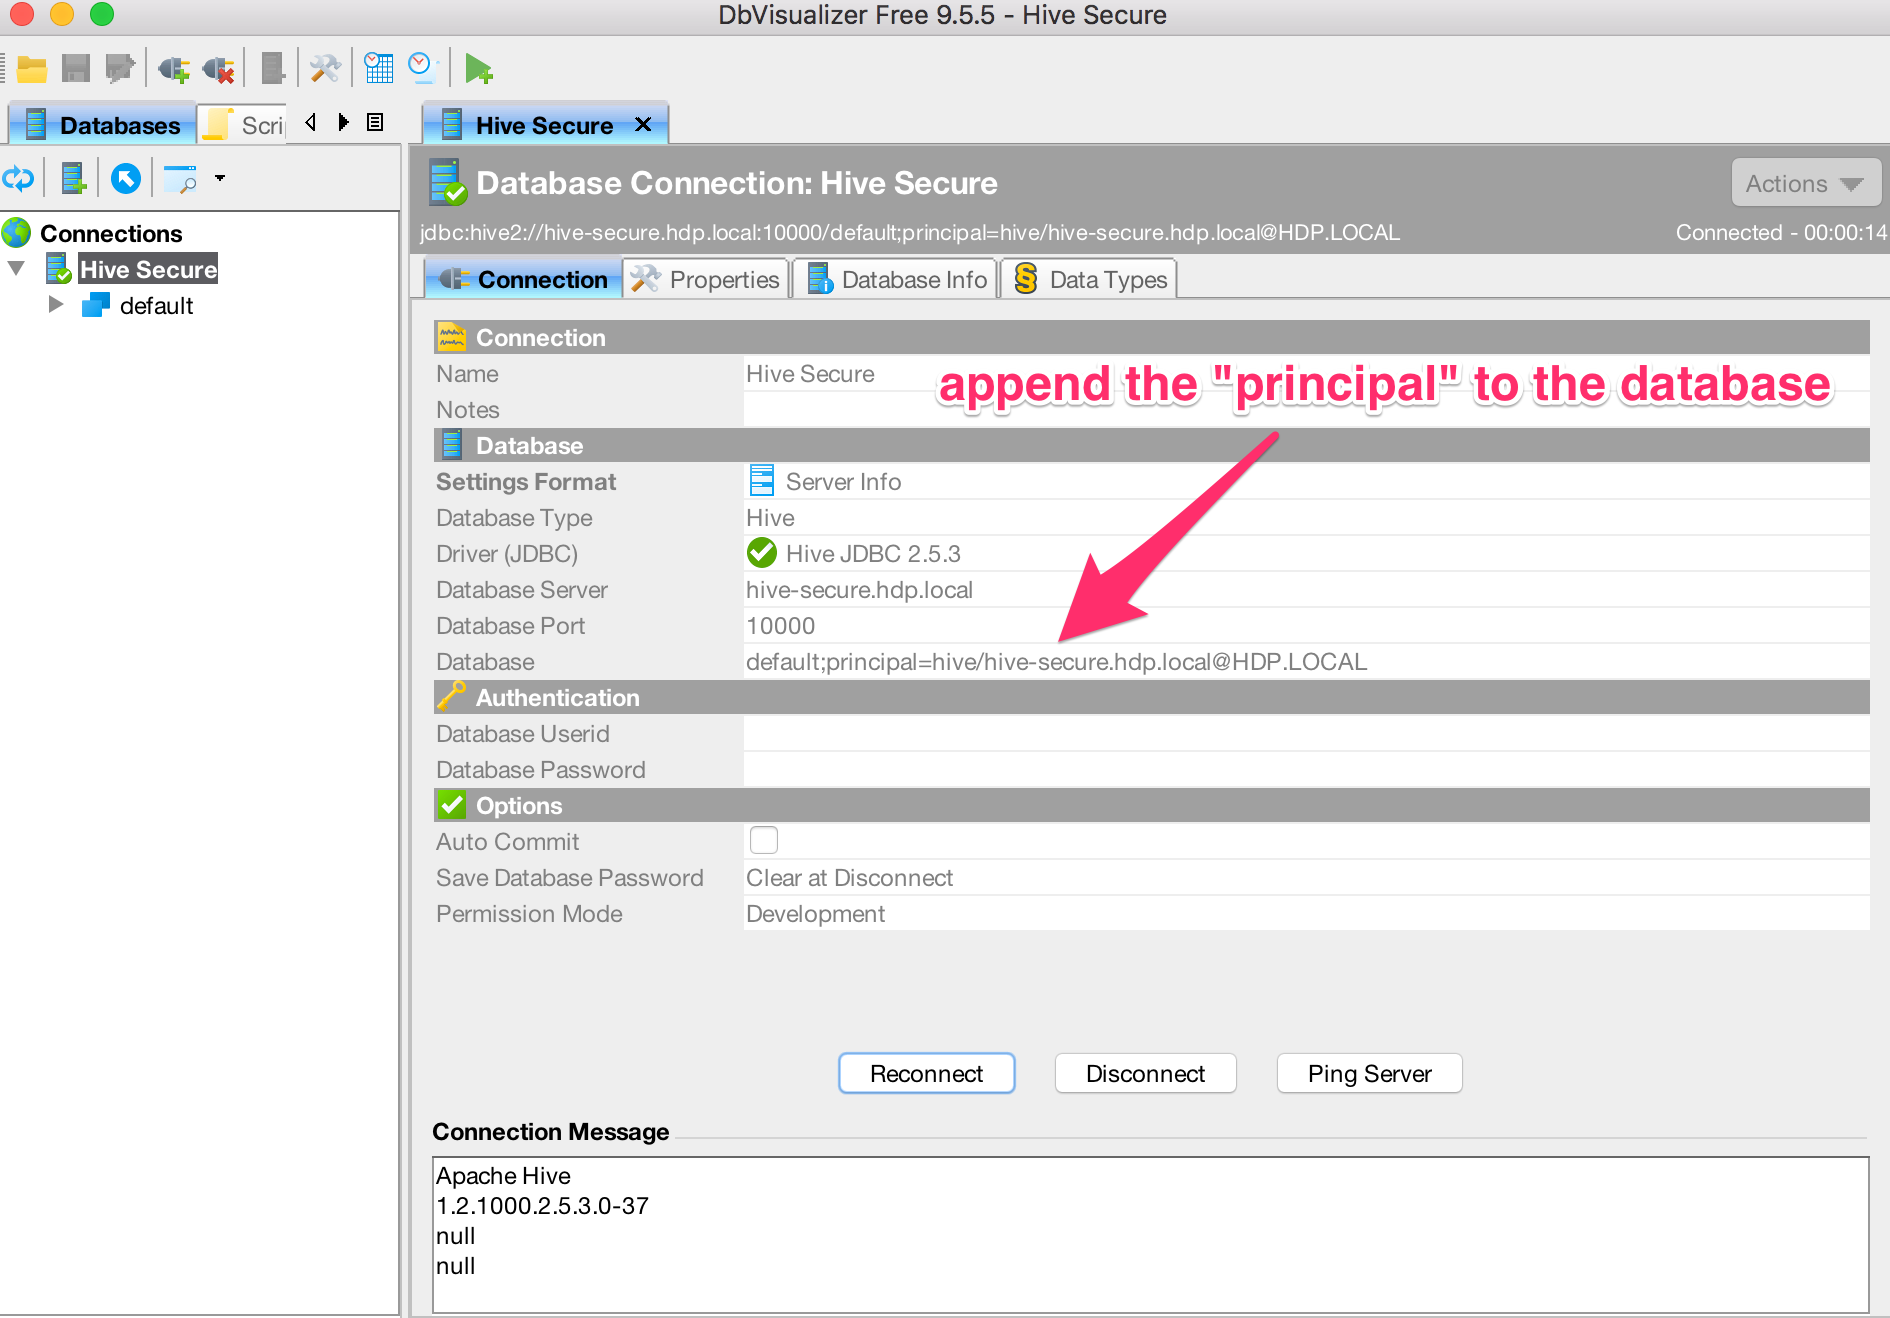Click the disconnect plug icon with red X
The width and height of the screenshot is (1890, 1318).
[x=218, y=69]
